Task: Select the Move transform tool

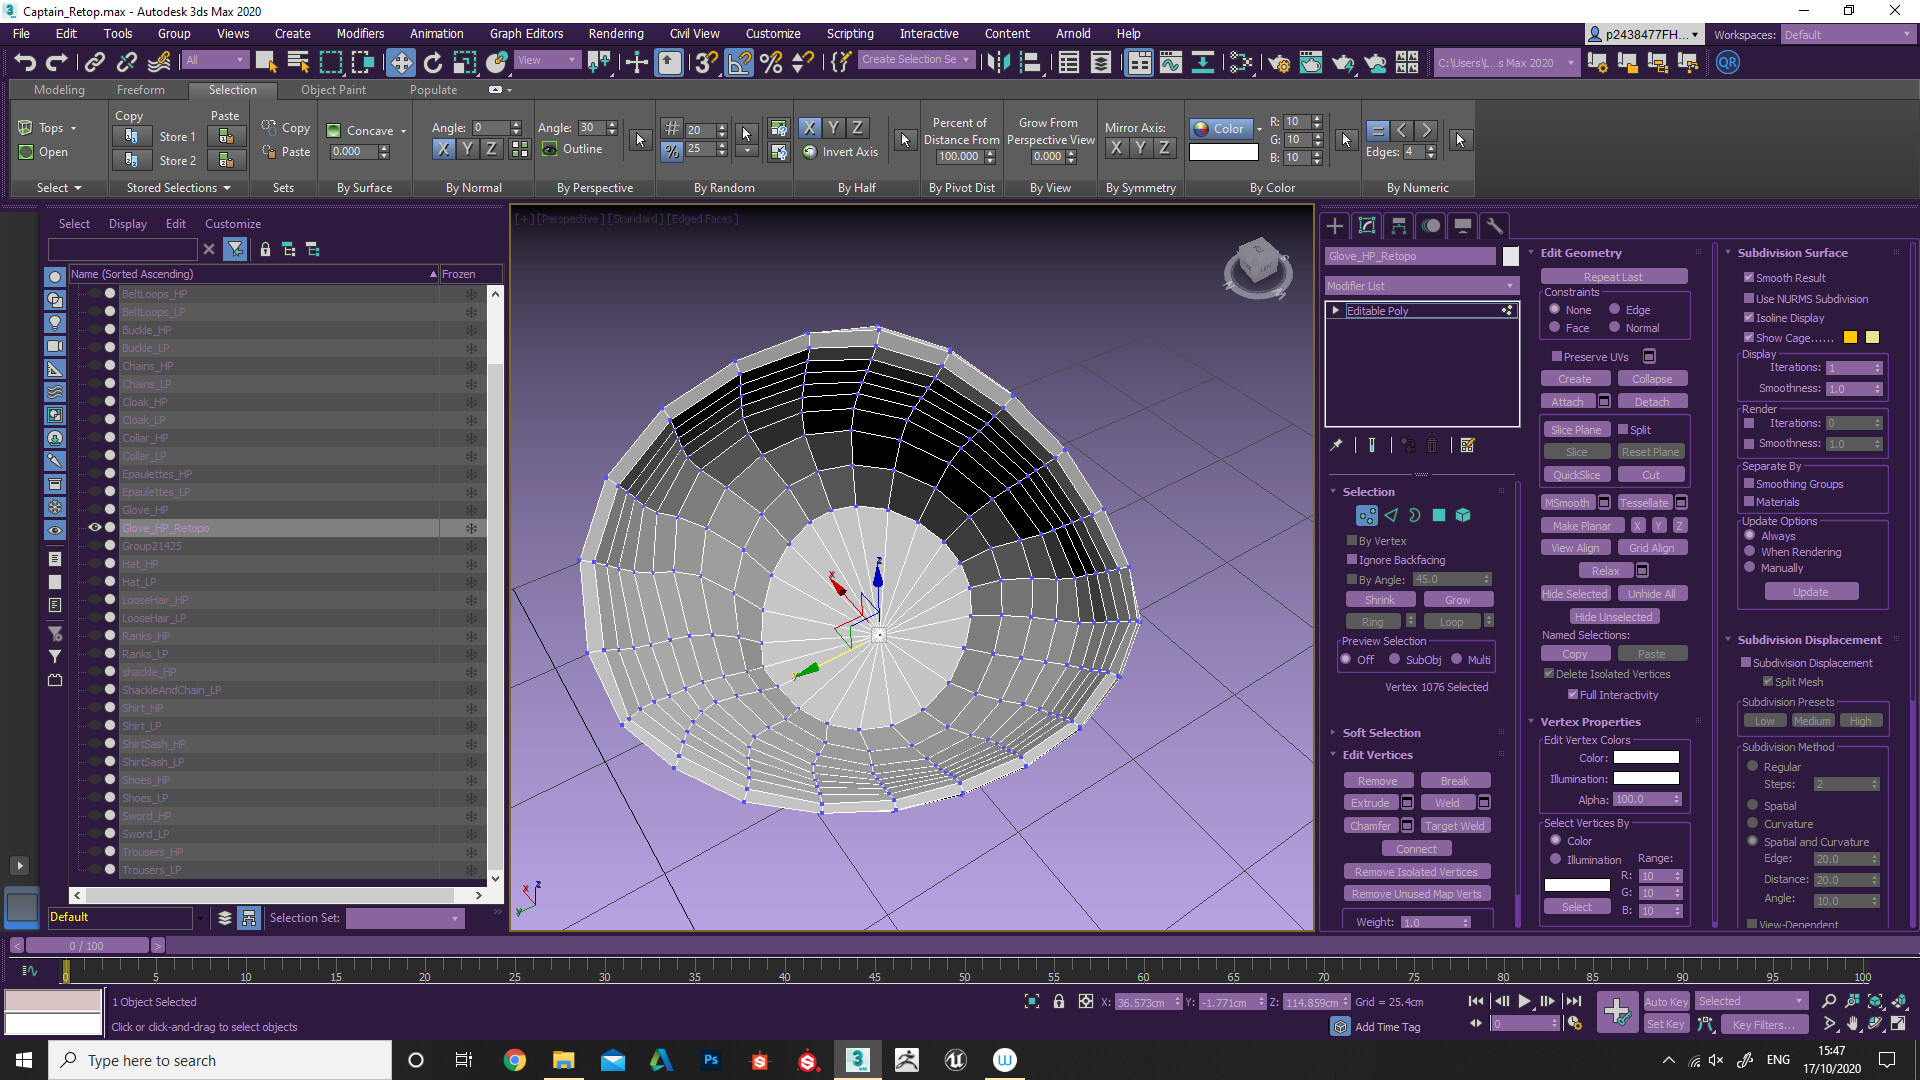Action: (x=400, y=62)
